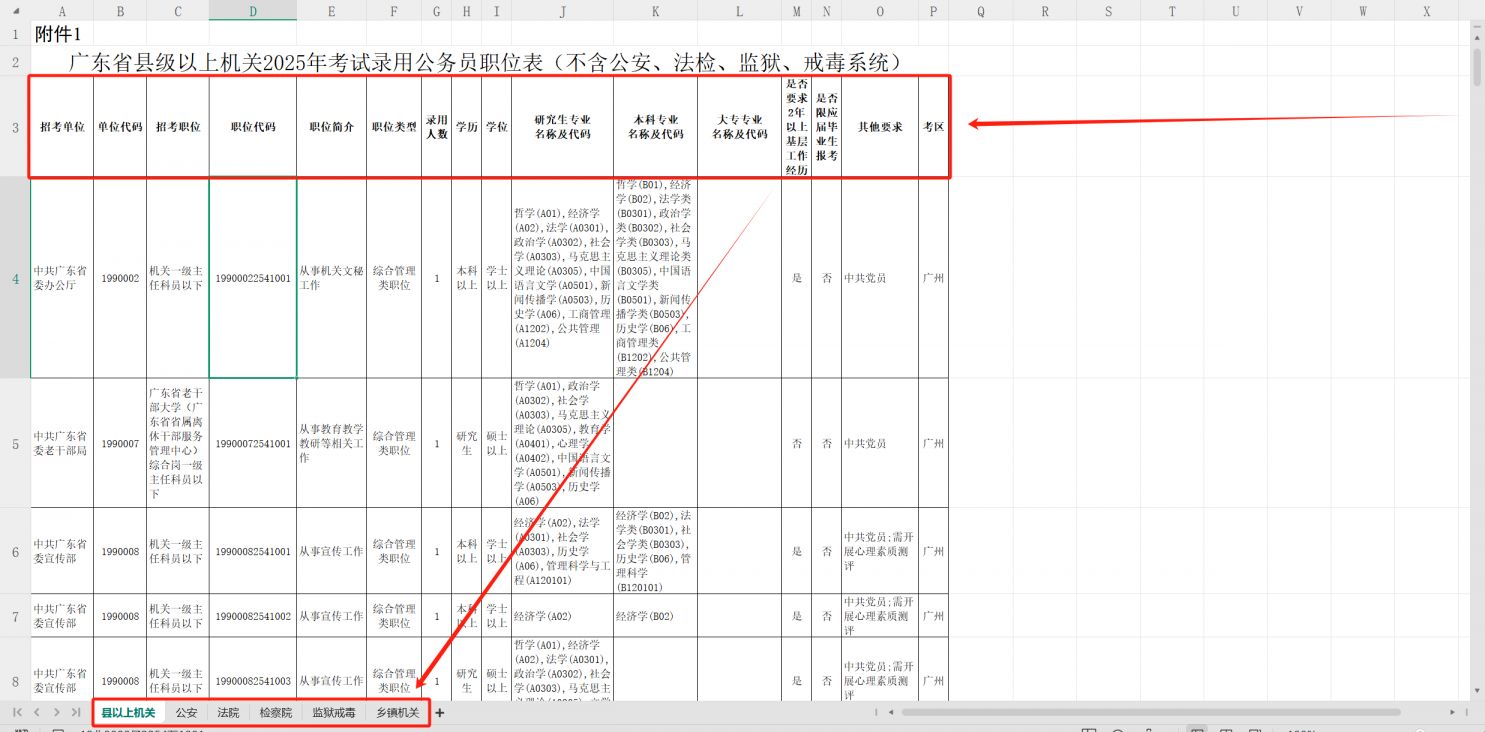This screenshot has height=732, width=1485.
Task: Open the 法院 sheet tab
Action: (228, 713)
